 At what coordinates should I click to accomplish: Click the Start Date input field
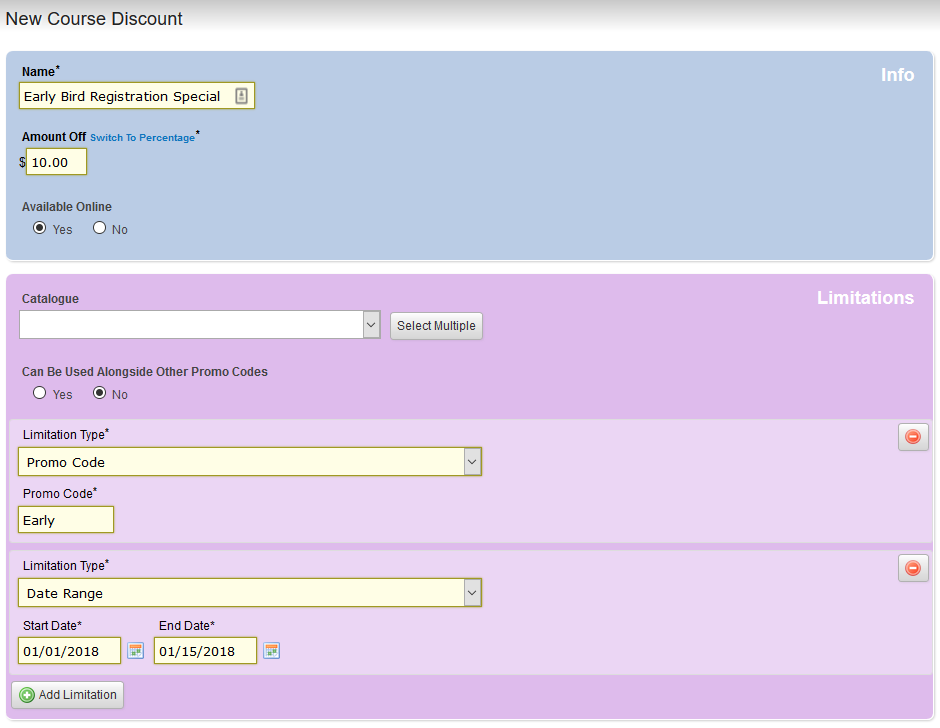[x=69, y=651]
